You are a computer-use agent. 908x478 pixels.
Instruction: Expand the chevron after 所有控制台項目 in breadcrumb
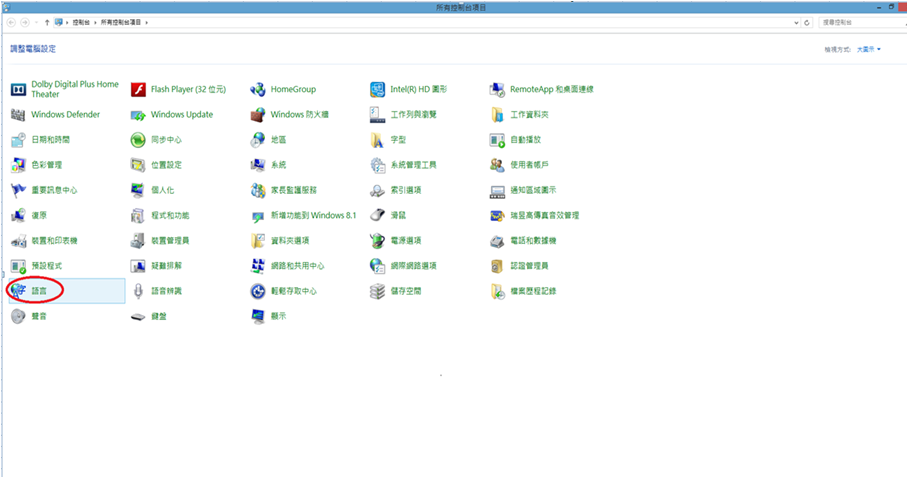point(147,21)
